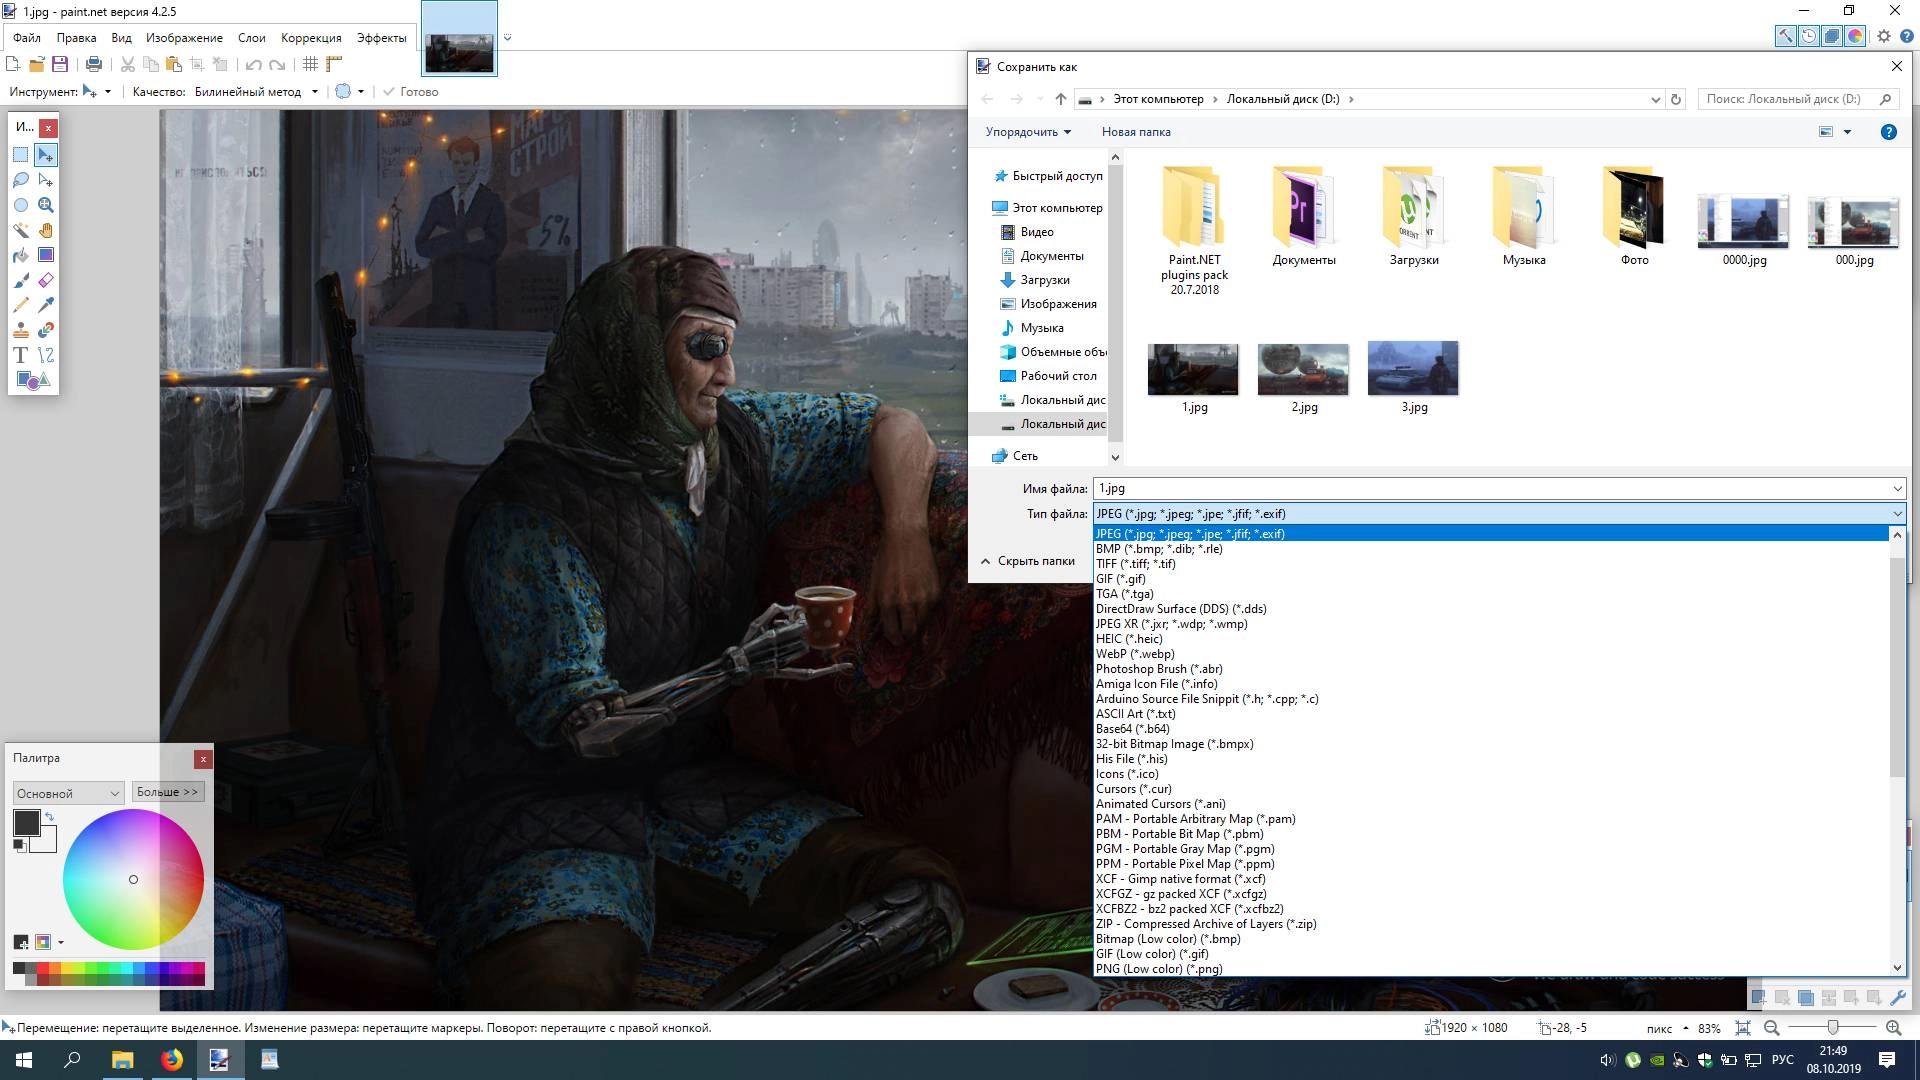This screenshot has height=1080, width=1920.
Task: Open the Изображение menu
Action: tap(184, 38)
